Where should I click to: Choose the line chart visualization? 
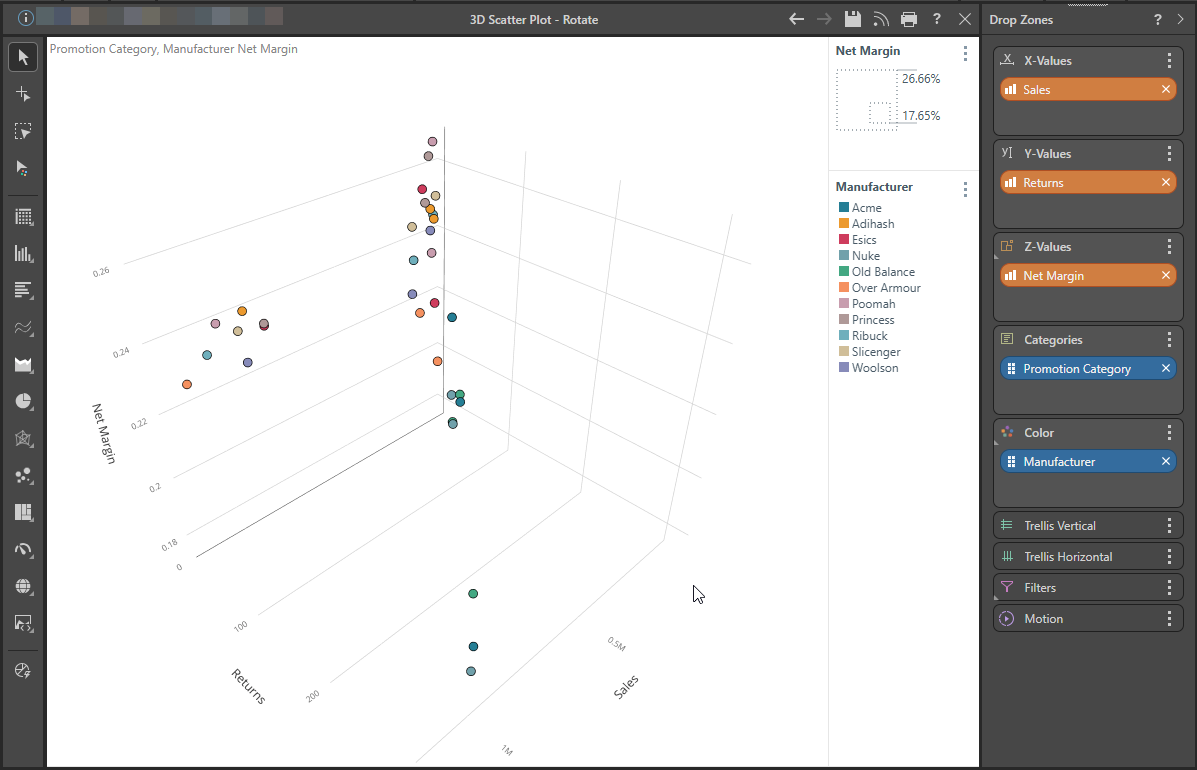coord(23,328)
